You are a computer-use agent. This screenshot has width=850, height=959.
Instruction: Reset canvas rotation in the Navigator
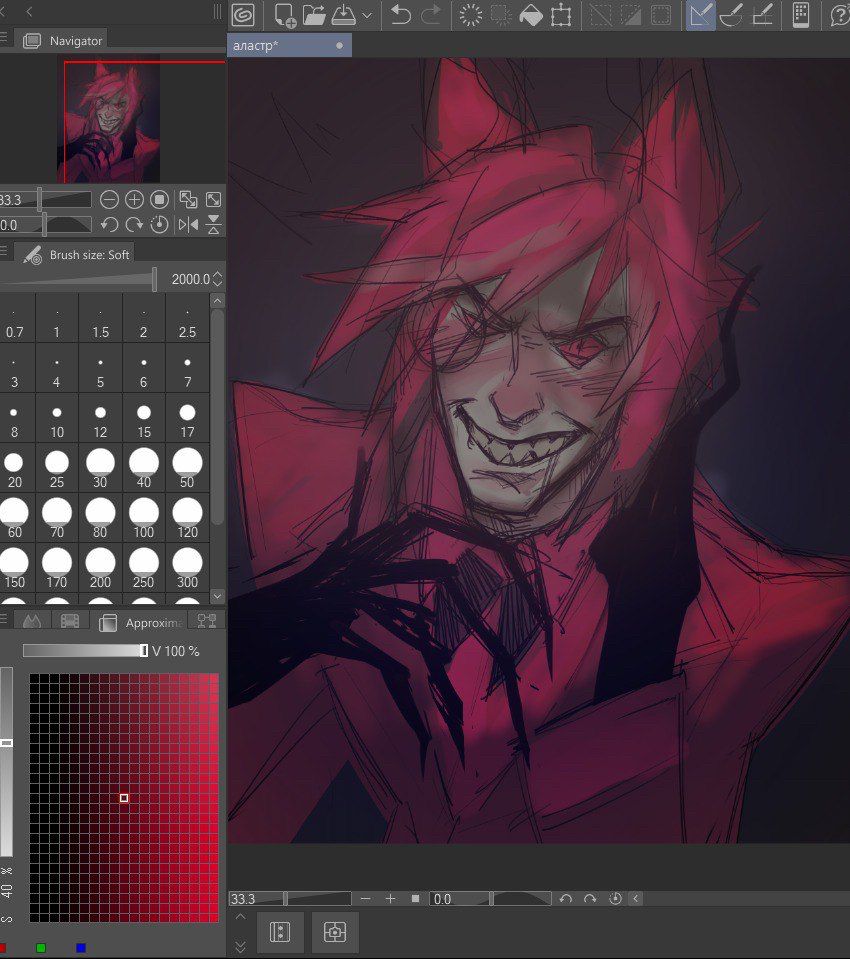point(159,225)
